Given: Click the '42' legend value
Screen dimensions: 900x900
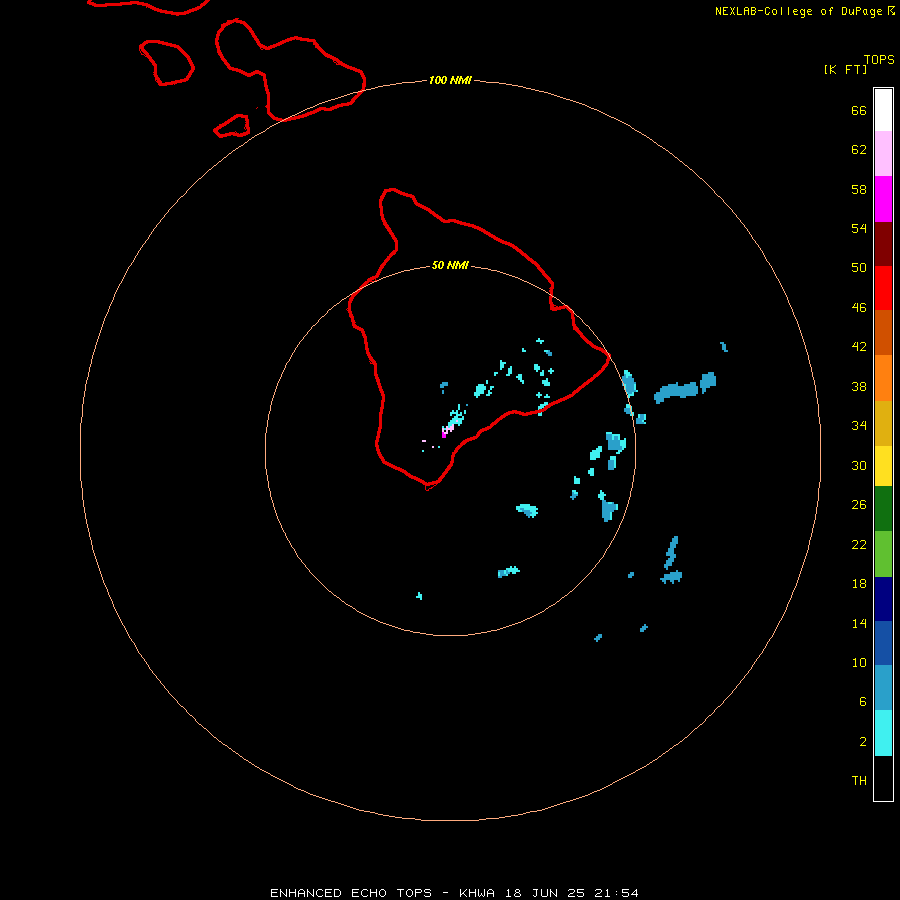Looking at the screenshot, I should coord(859,347).
